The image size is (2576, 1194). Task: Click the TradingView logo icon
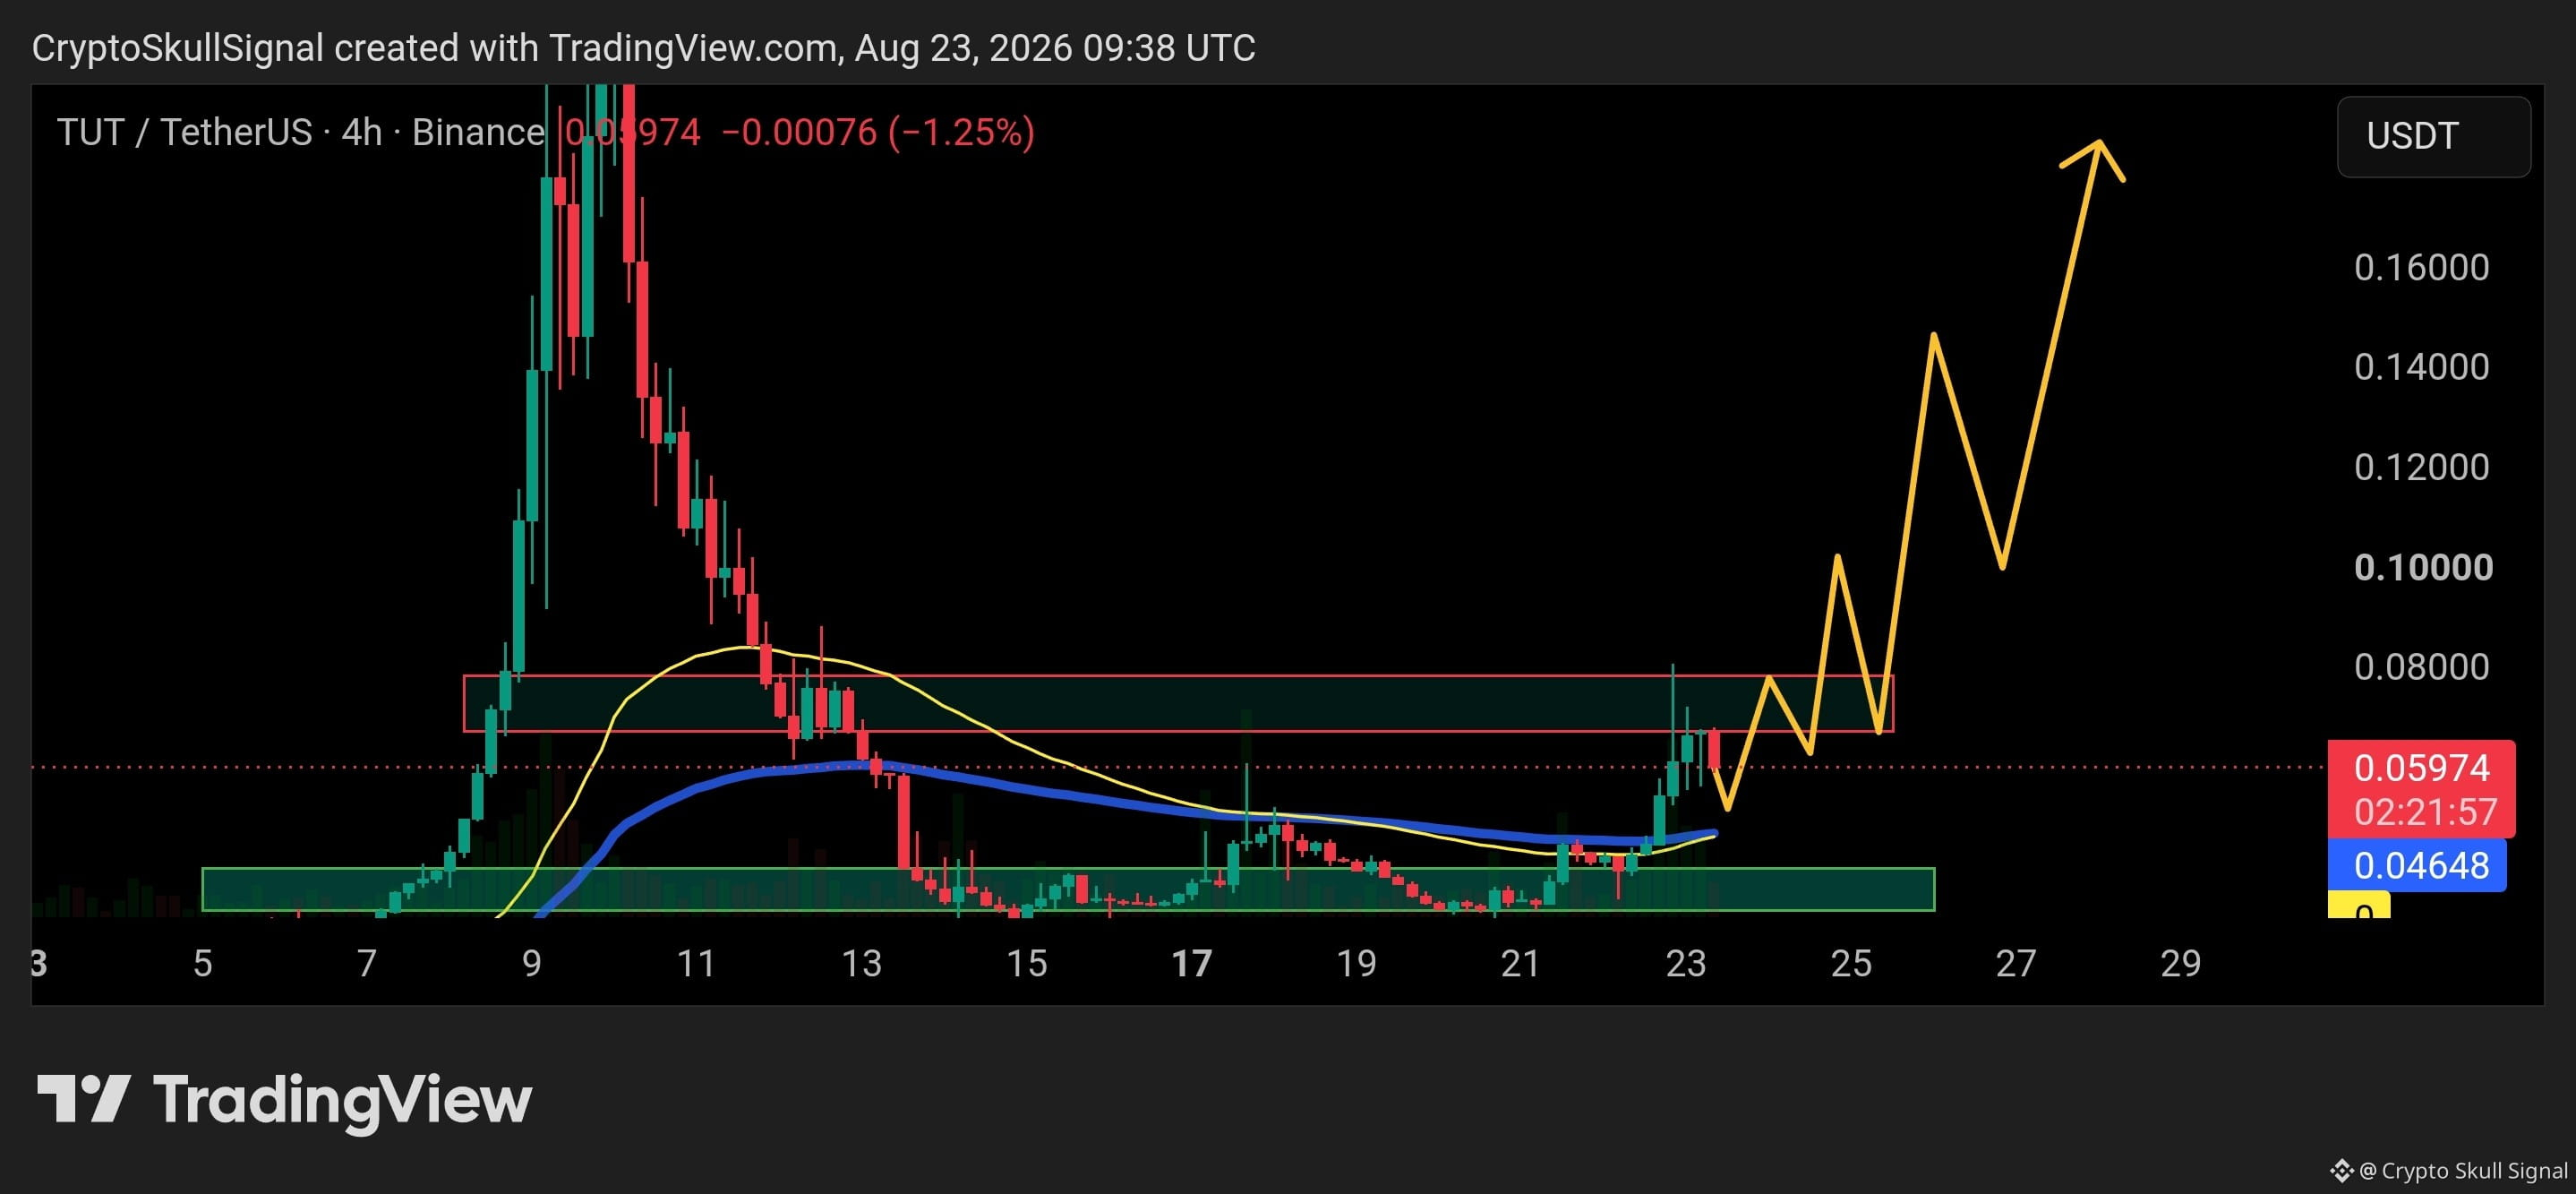pyautogui.click(x=84, y=1099)
